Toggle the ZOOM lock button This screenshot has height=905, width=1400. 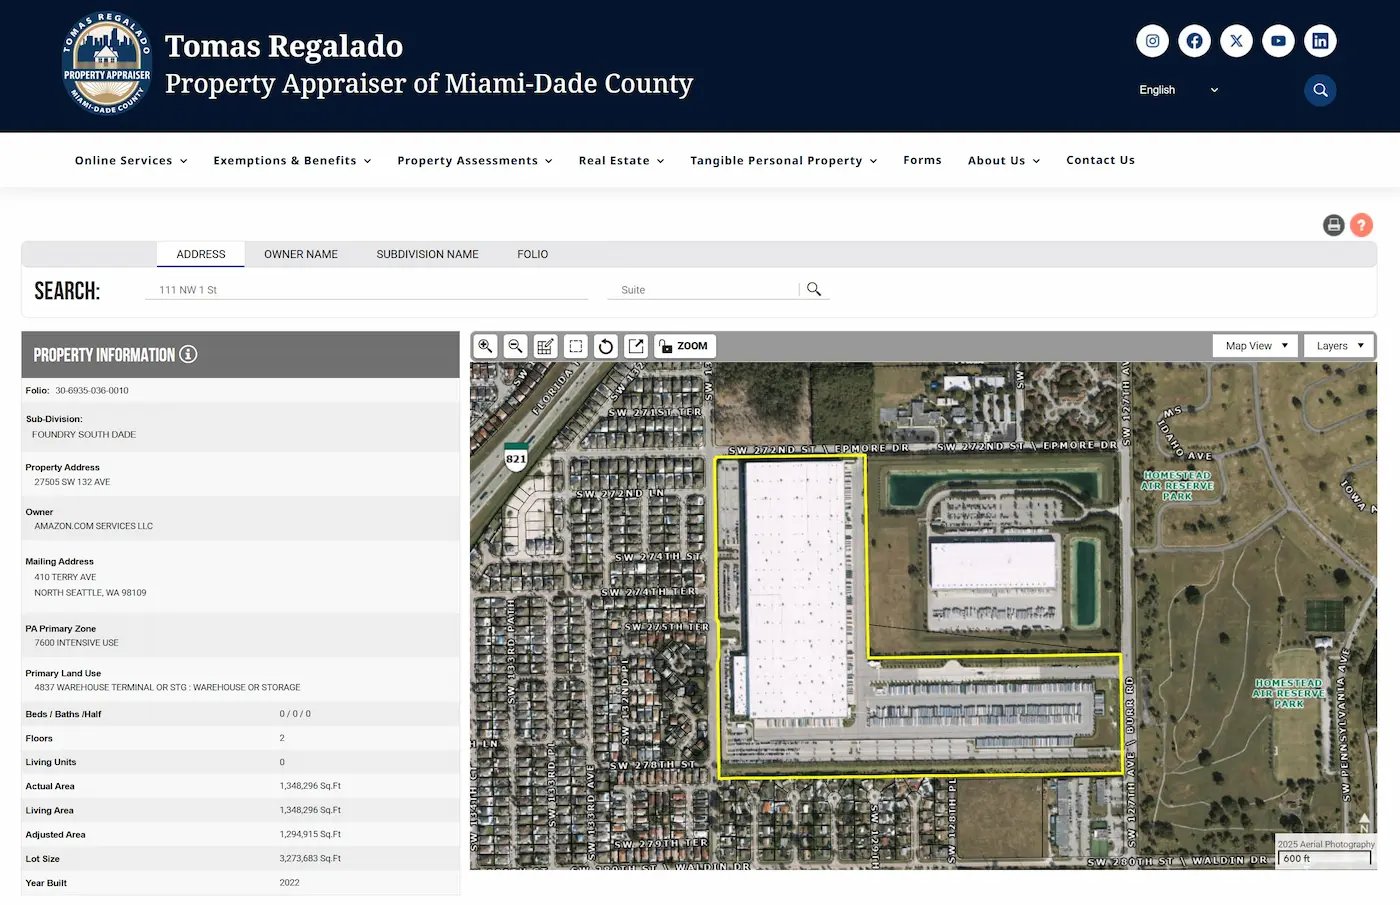tap(685, 346)
